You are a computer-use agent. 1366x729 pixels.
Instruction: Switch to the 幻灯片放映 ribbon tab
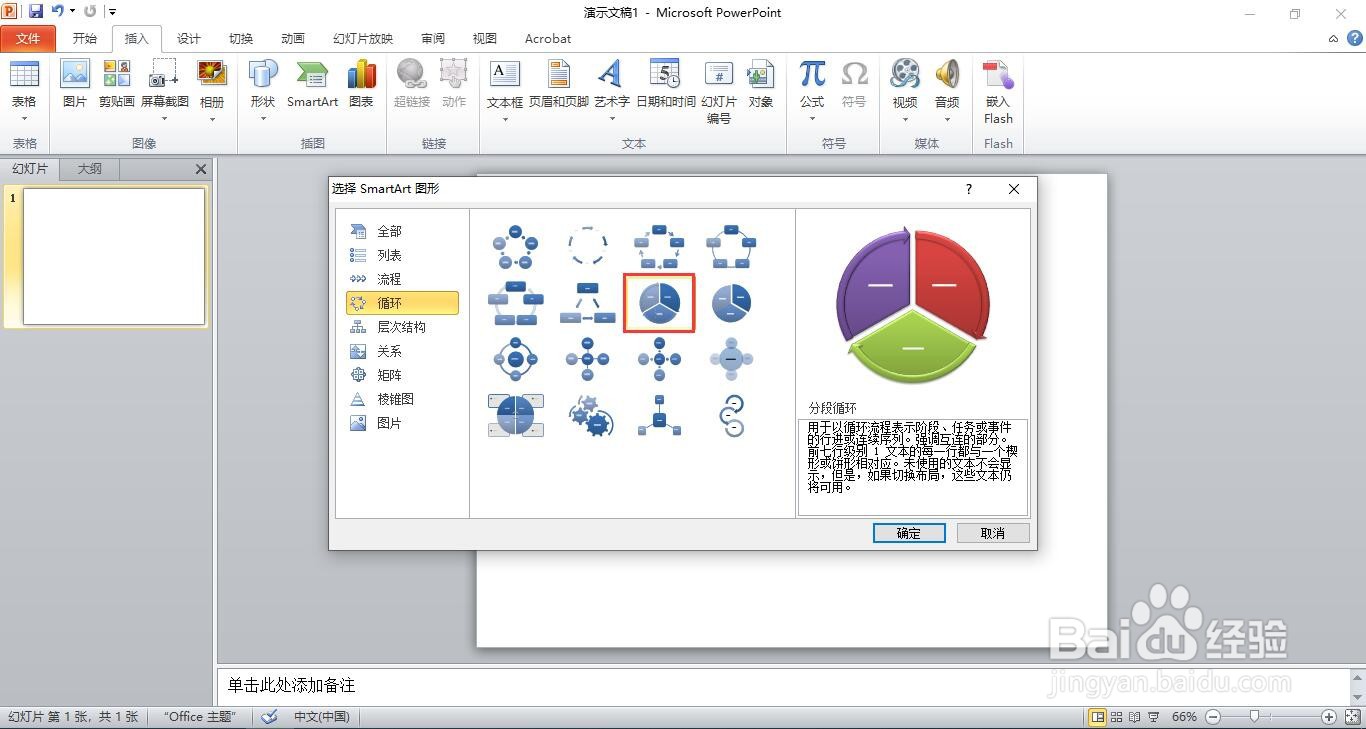tap(363, 39)
